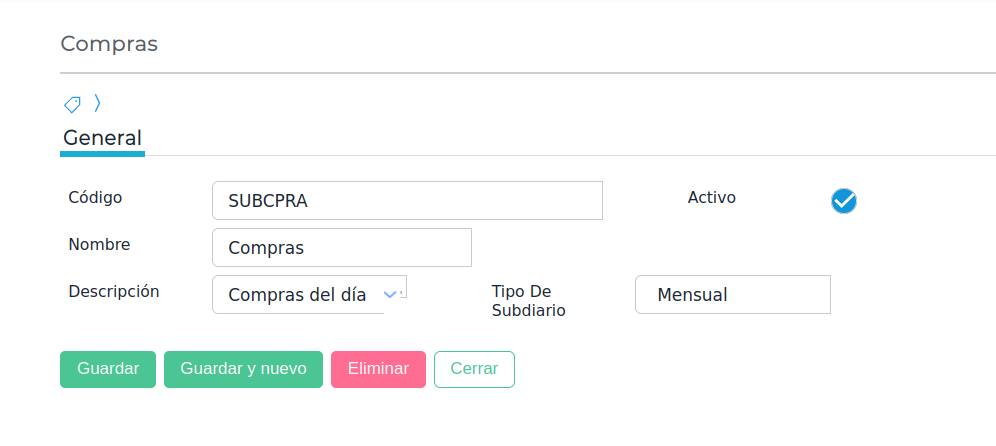The image size is (996, 446).
Task: Close the form with Cerrar
Action: point(474,369)
